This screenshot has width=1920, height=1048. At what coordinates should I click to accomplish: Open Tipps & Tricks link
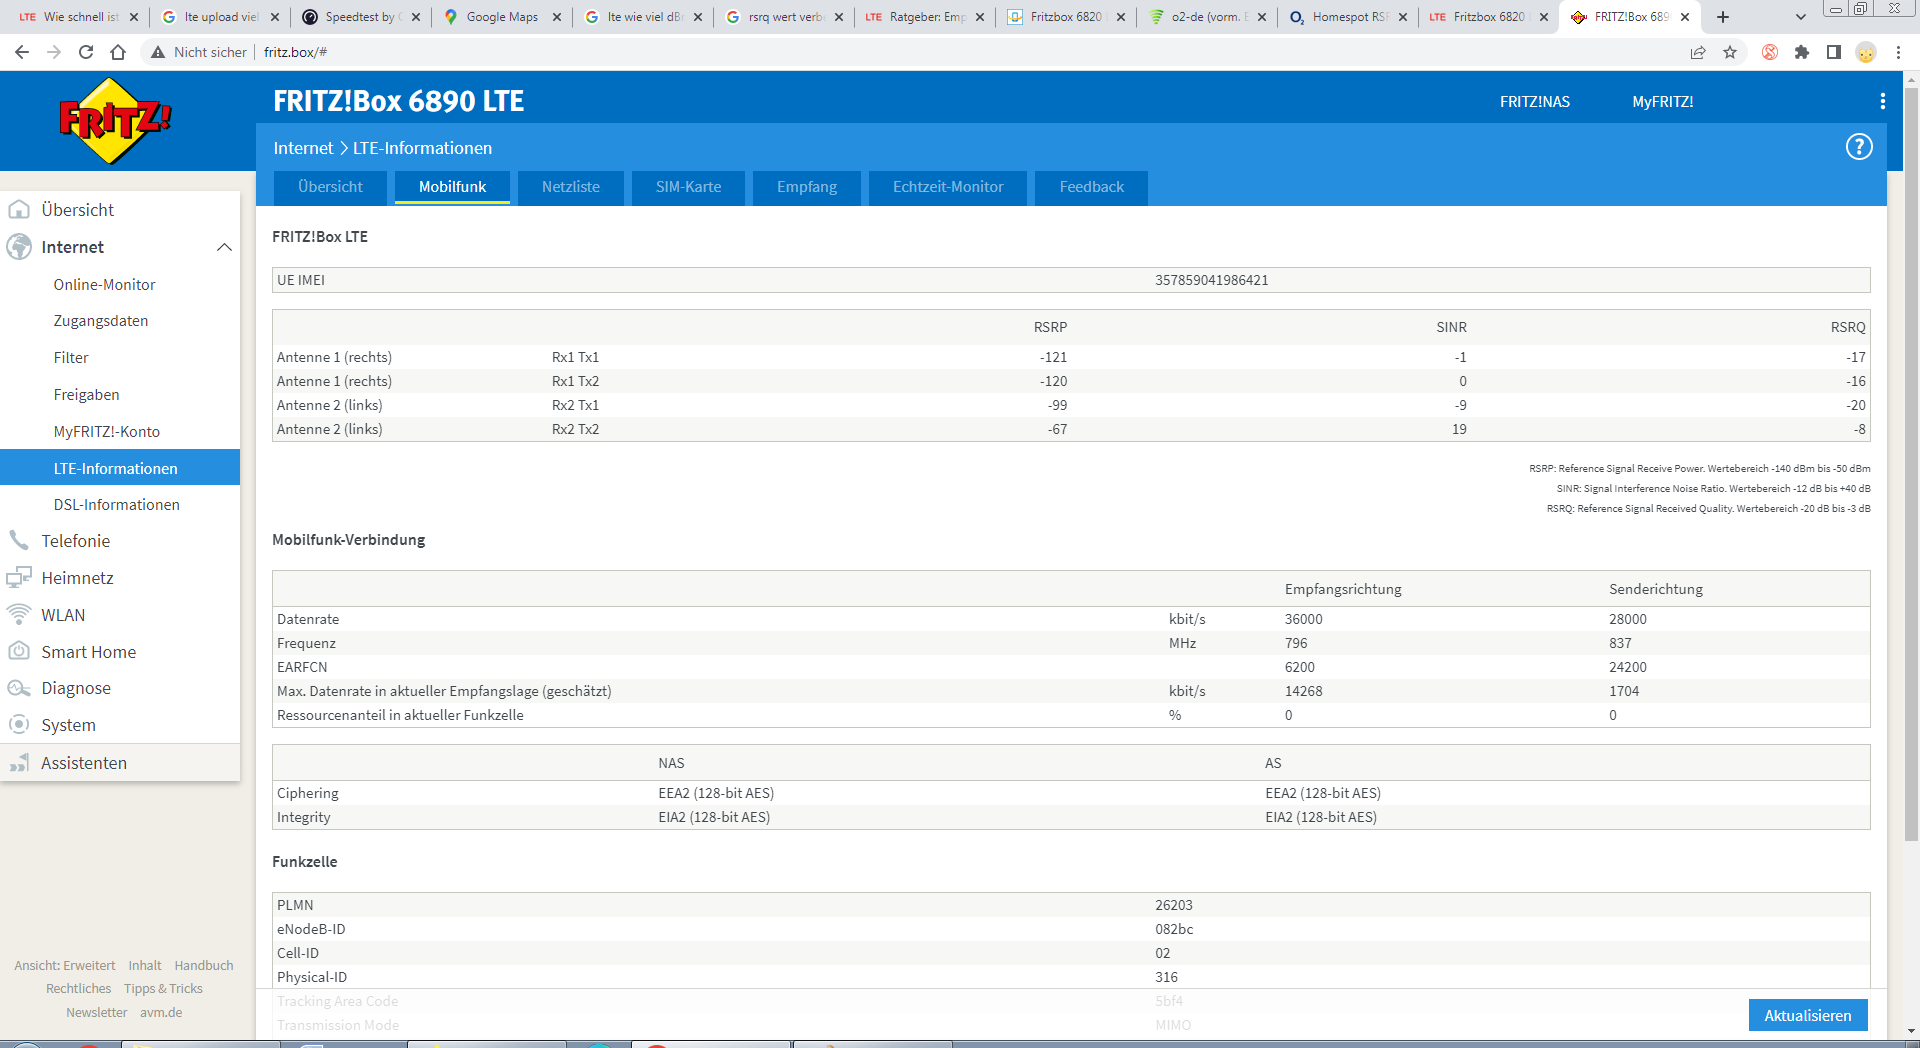click(163, 989)
